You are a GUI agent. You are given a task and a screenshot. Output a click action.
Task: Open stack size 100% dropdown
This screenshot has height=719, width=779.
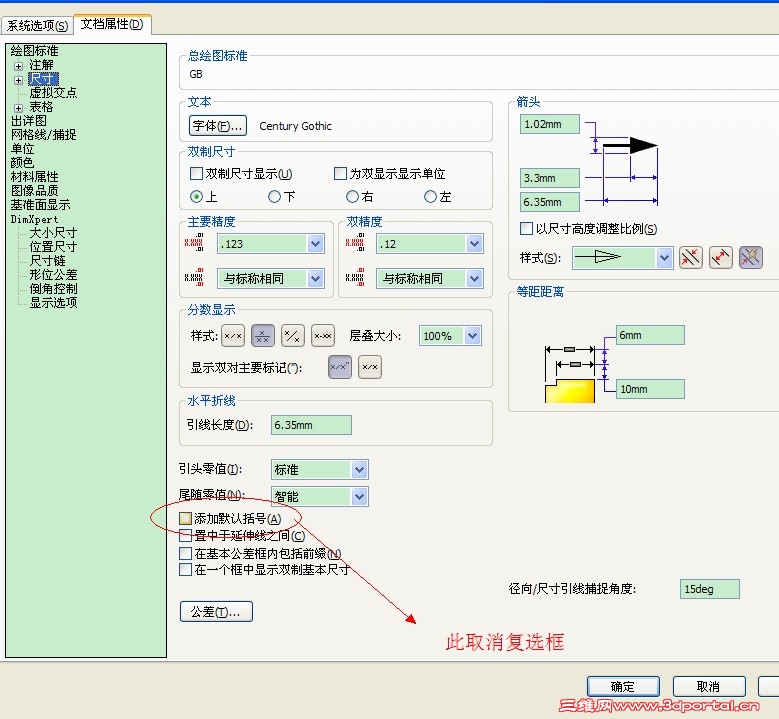pos(472,336)
